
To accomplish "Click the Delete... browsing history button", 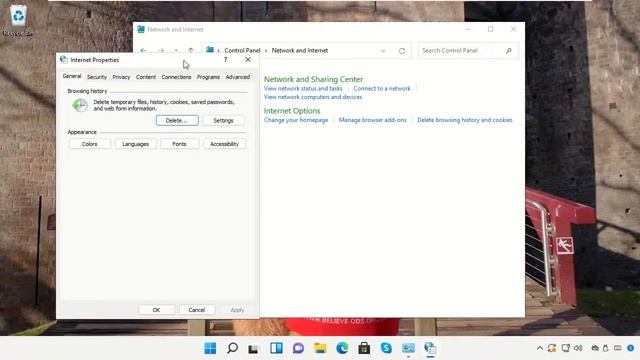I will click(x=177, y=120).
